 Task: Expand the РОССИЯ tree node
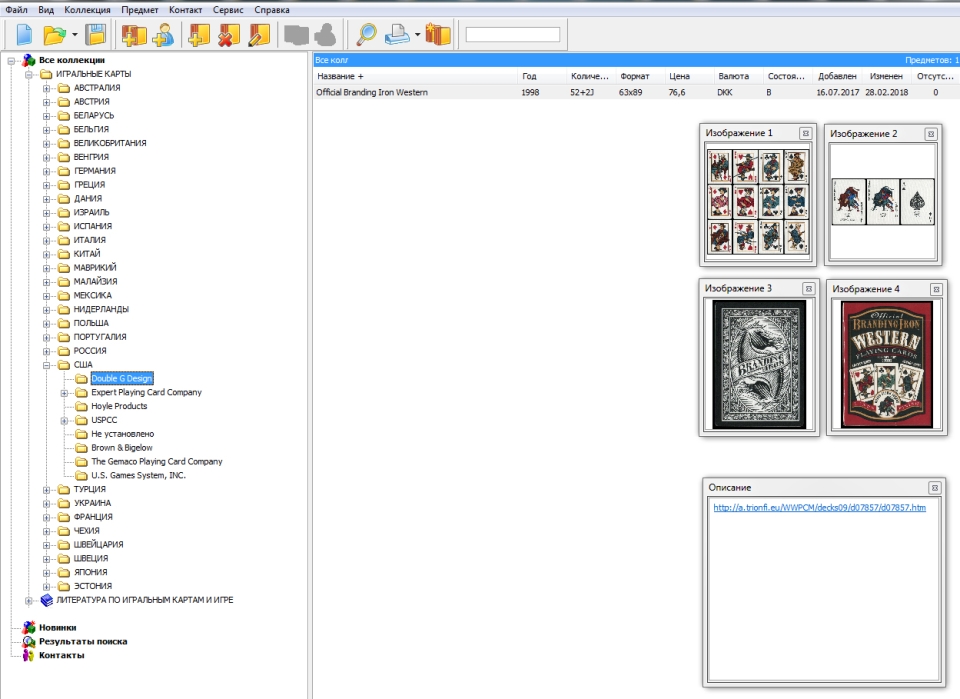[x=47, y=351]
